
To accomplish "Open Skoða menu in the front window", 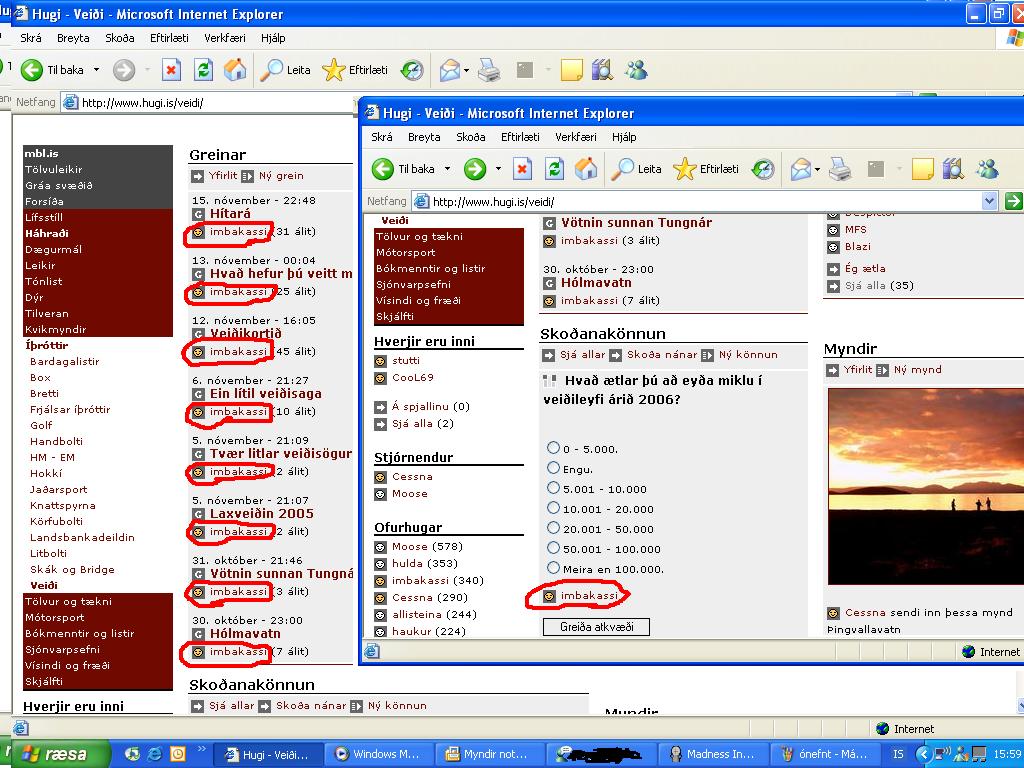I will click(x=471, y=137).
